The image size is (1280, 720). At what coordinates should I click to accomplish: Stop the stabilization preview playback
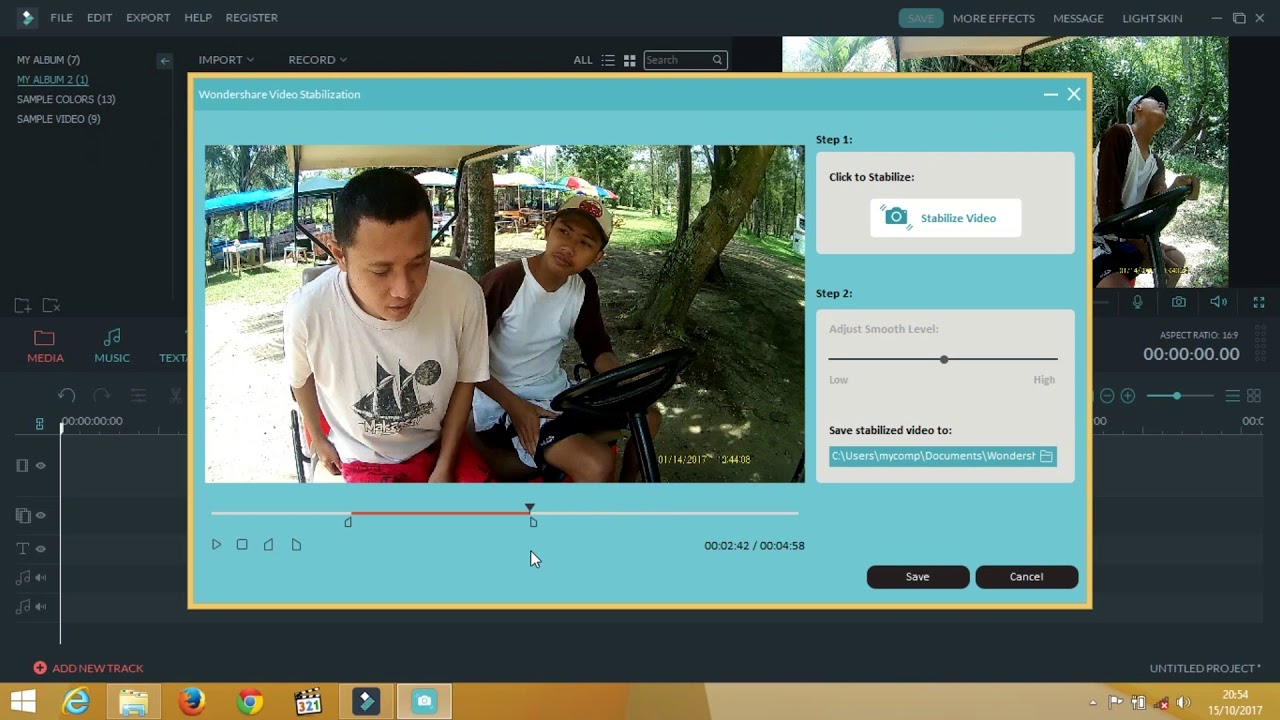242,545
